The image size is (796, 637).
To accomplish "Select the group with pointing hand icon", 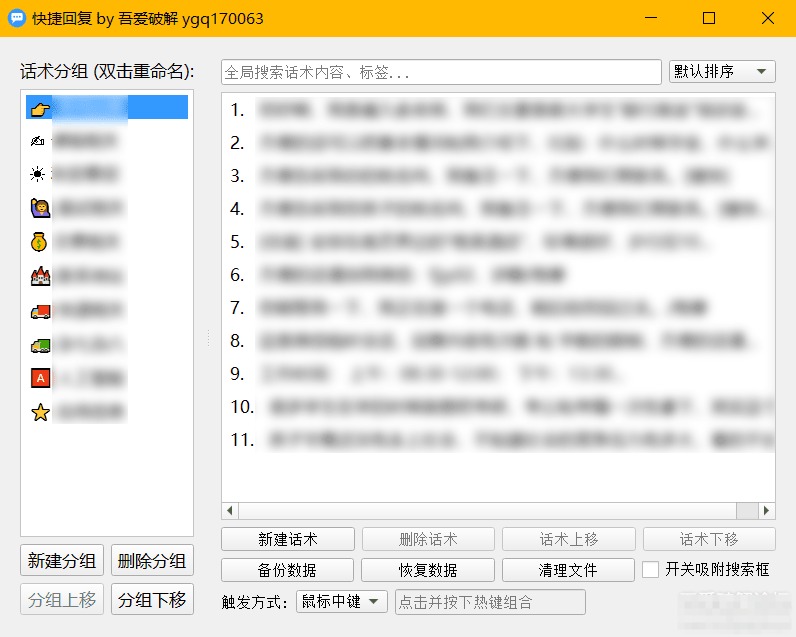I will [x=107, y=107].
